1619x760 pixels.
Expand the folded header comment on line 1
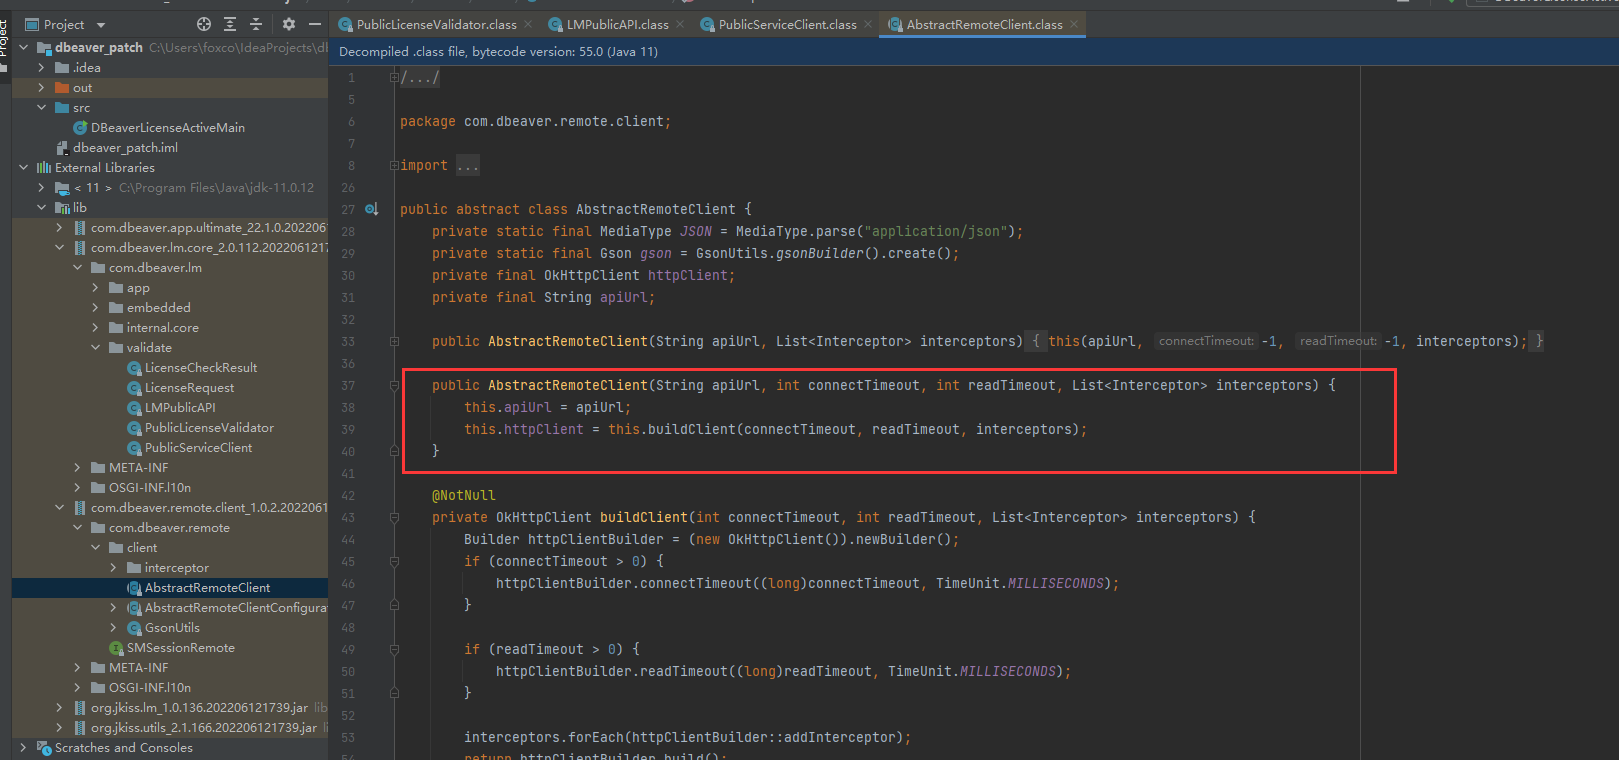(394, 77)
